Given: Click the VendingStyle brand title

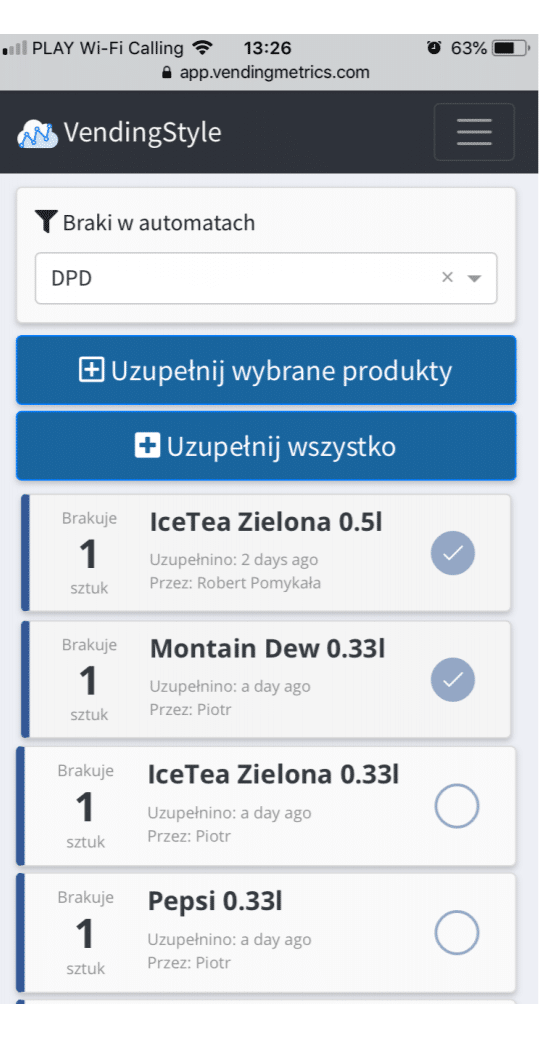Looking at the screenshot, I should (x=142, y=133).
